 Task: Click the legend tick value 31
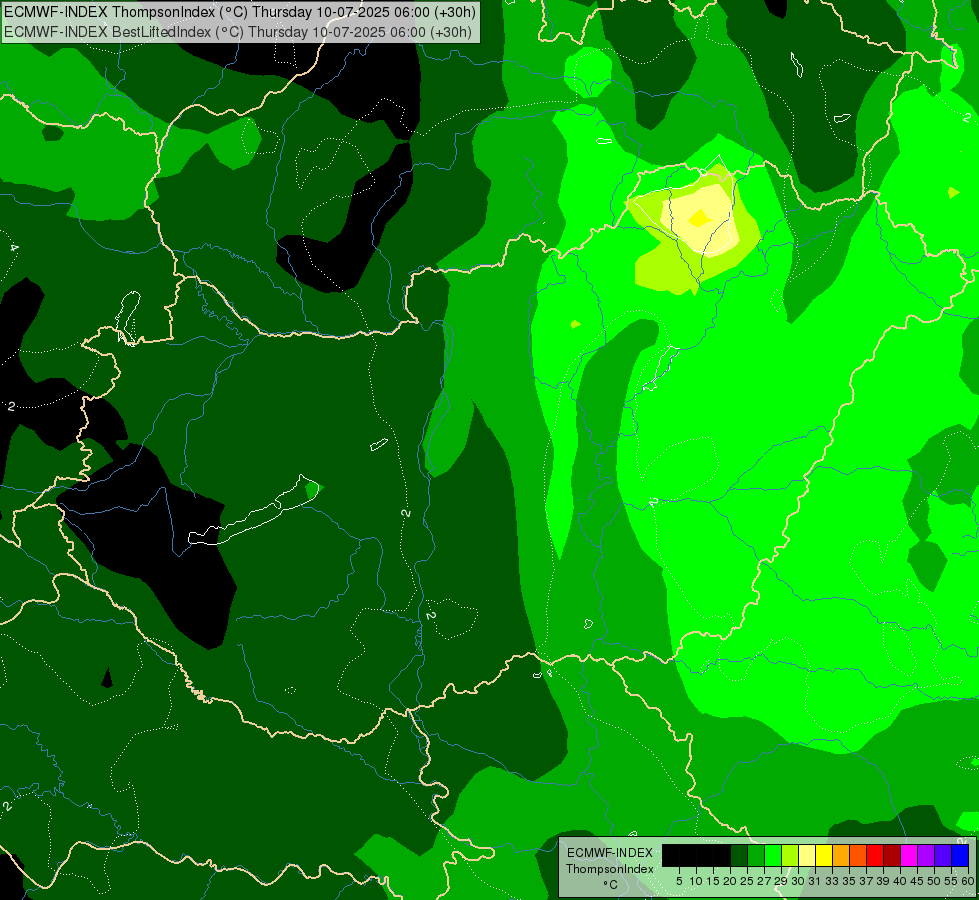point(815,881)
